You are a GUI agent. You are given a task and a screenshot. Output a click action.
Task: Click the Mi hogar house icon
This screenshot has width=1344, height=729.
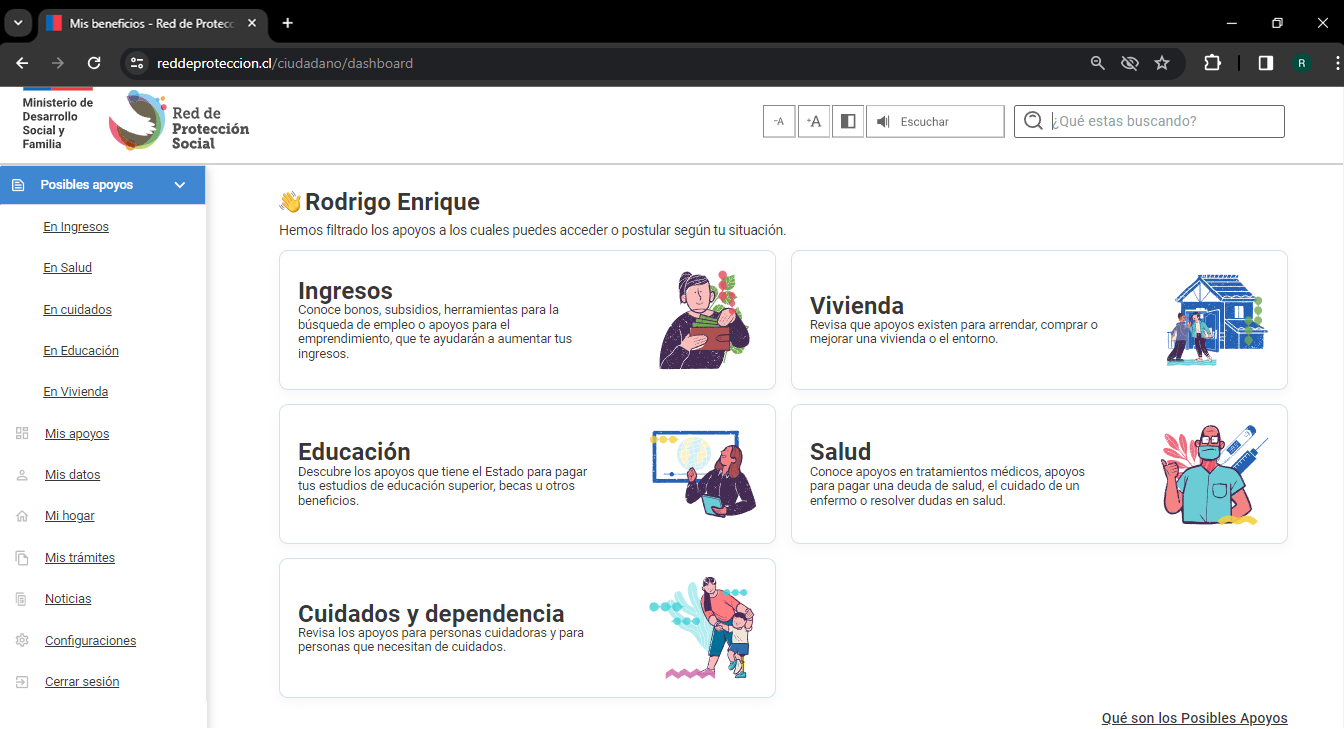pyautogui.click(x=22, y=517)
